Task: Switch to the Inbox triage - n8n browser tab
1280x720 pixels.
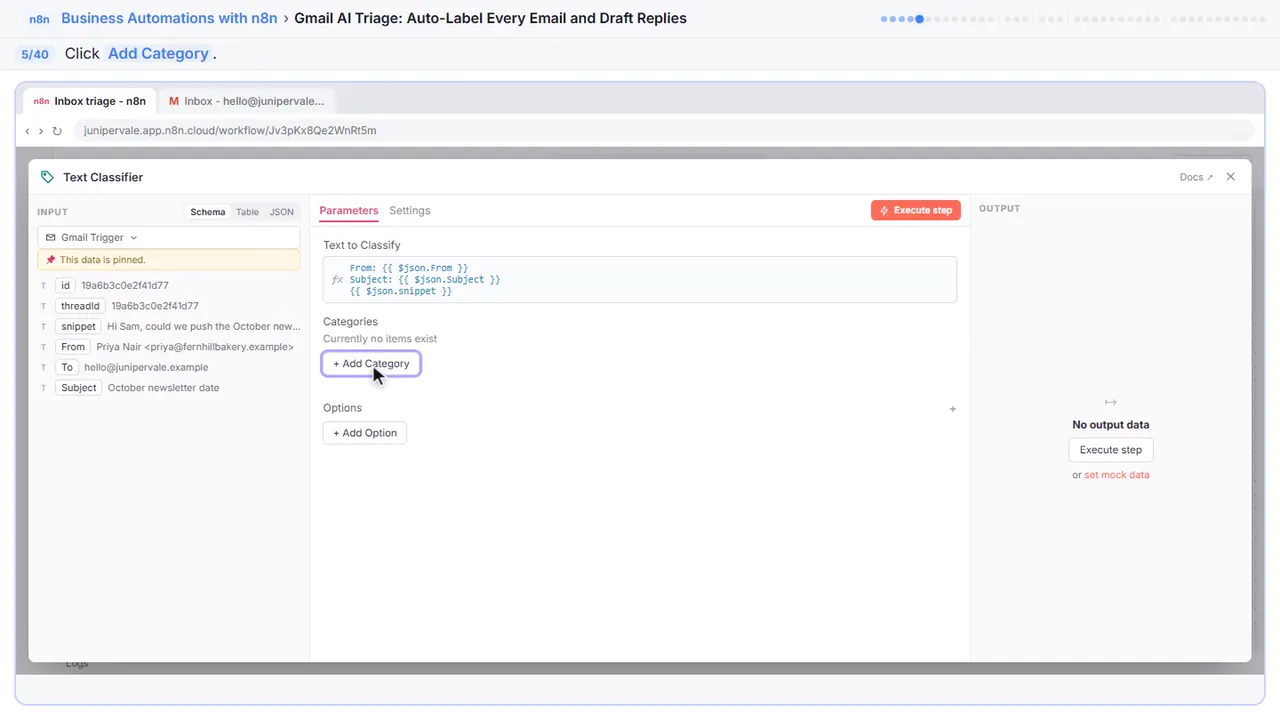Action: [x=90, y=101]
